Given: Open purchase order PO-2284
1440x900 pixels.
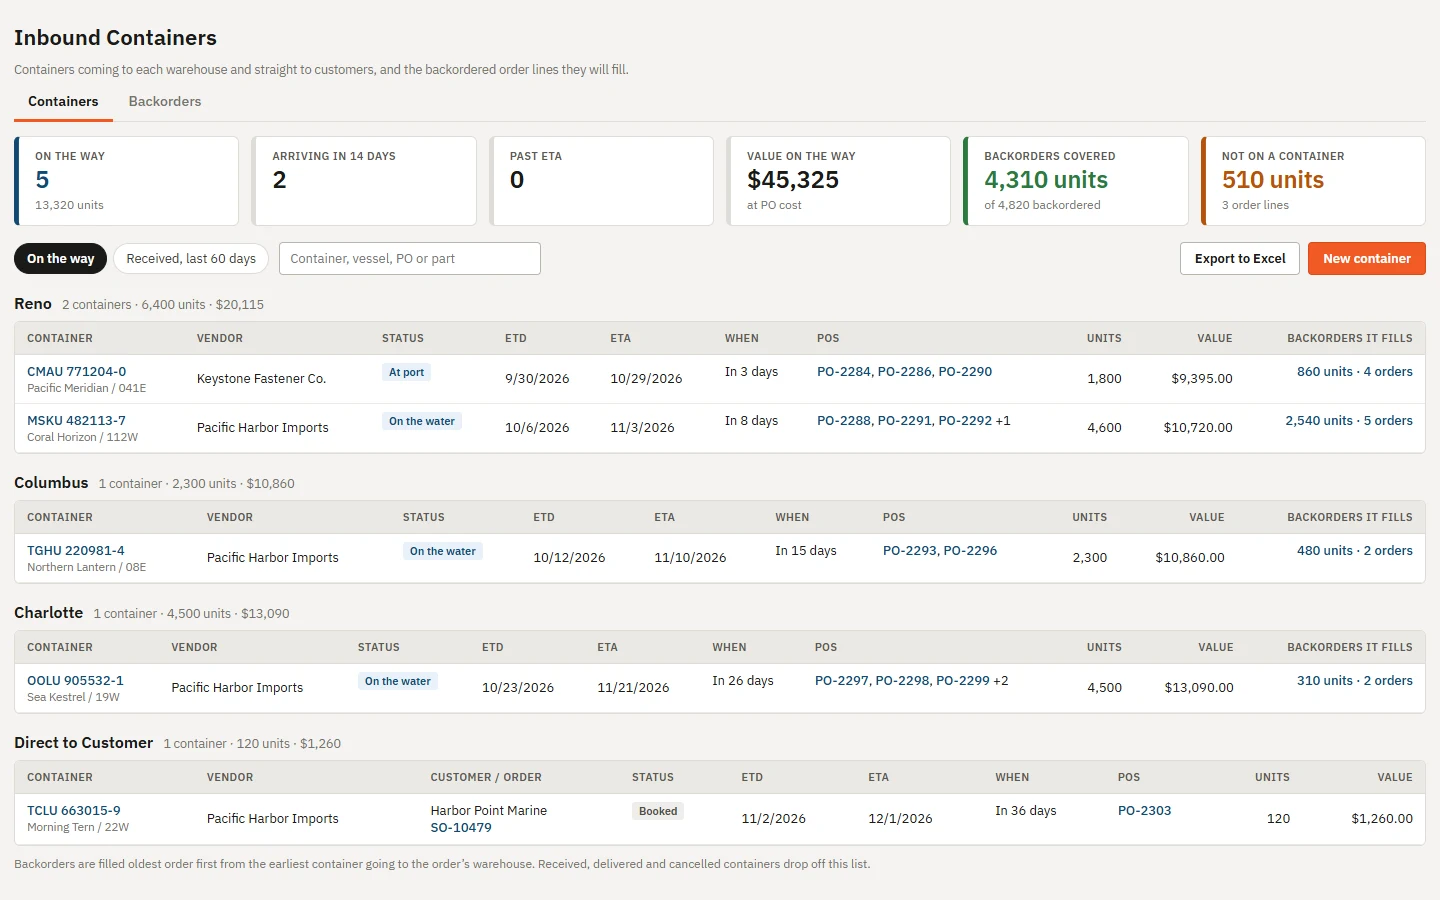Looking at the screenshot, I should [x=843, y=372].
